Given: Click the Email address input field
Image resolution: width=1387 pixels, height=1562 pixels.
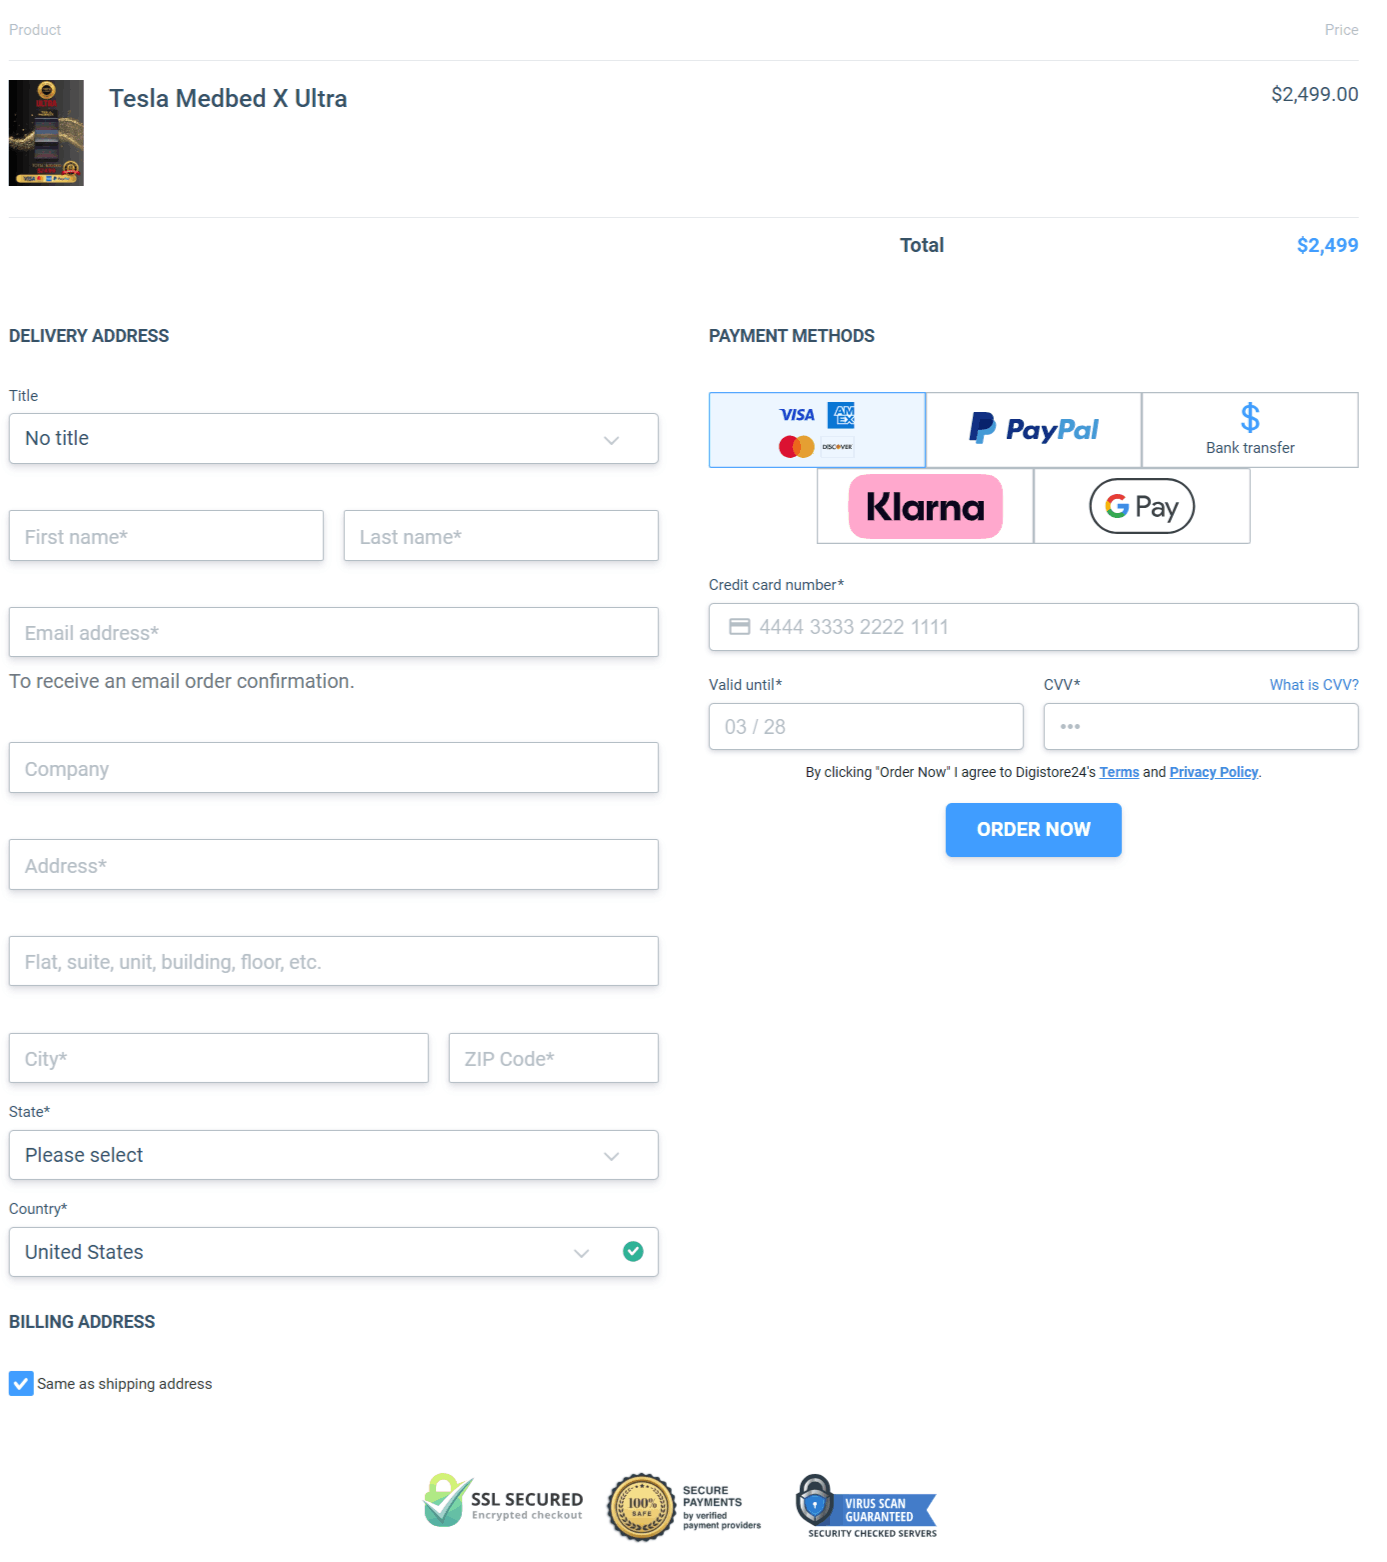Looking at the screenshot, I should pos(333,632).
